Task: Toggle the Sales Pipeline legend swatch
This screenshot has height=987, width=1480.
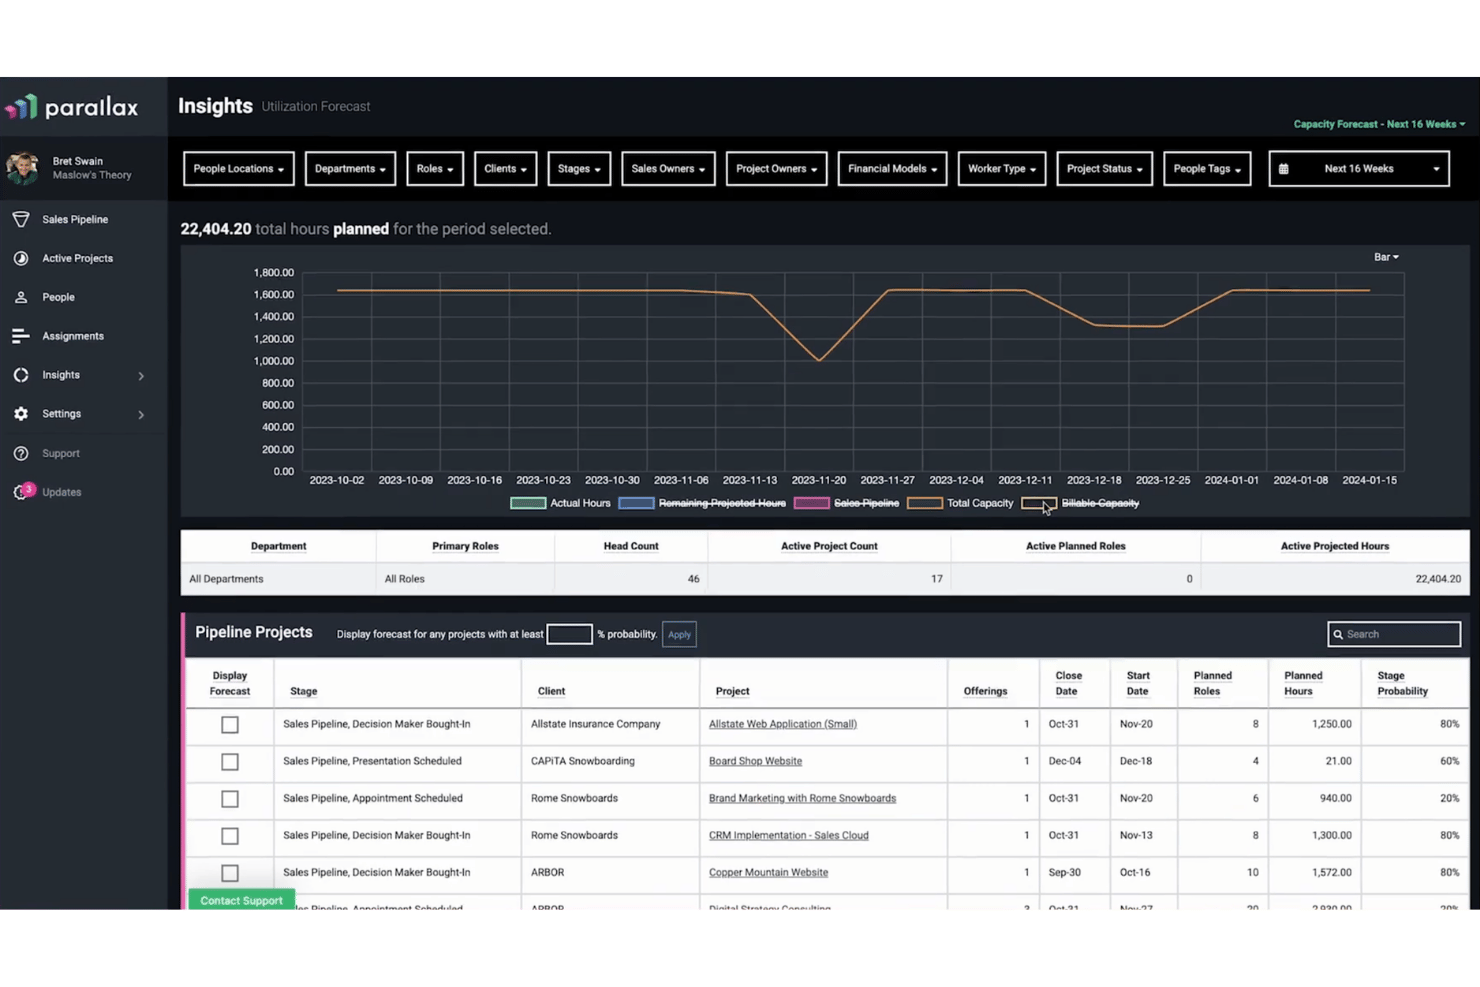Action: (811, 503)
